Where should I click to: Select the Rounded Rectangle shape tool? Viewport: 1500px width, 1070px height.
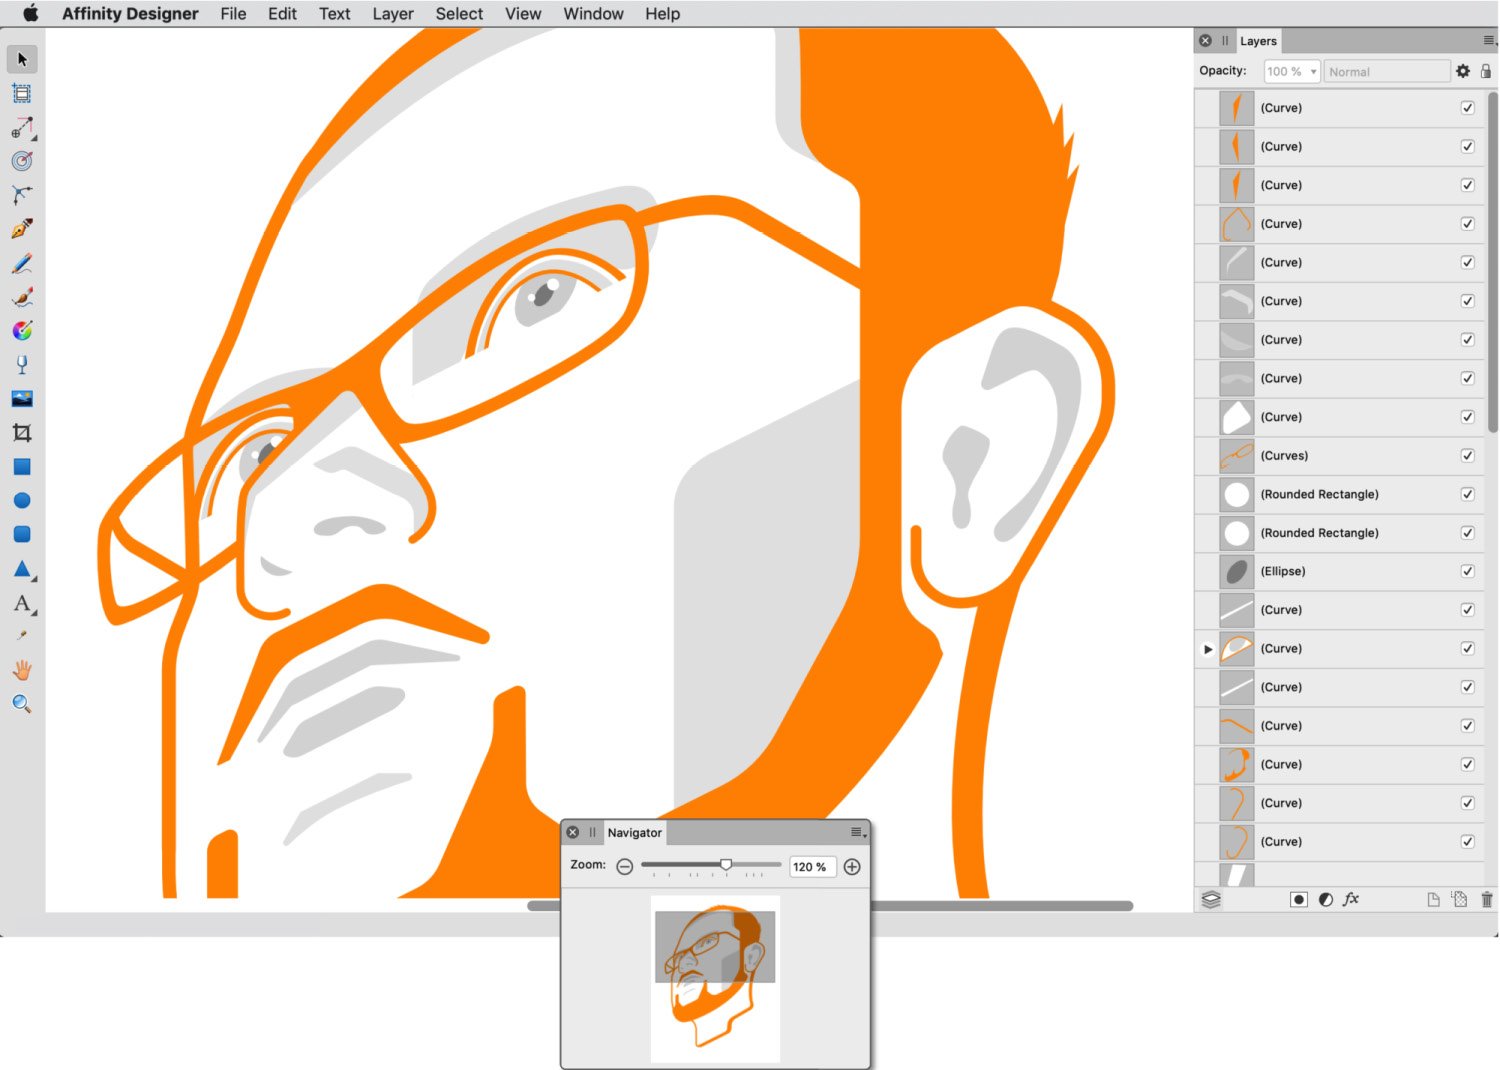click(22, 534)
